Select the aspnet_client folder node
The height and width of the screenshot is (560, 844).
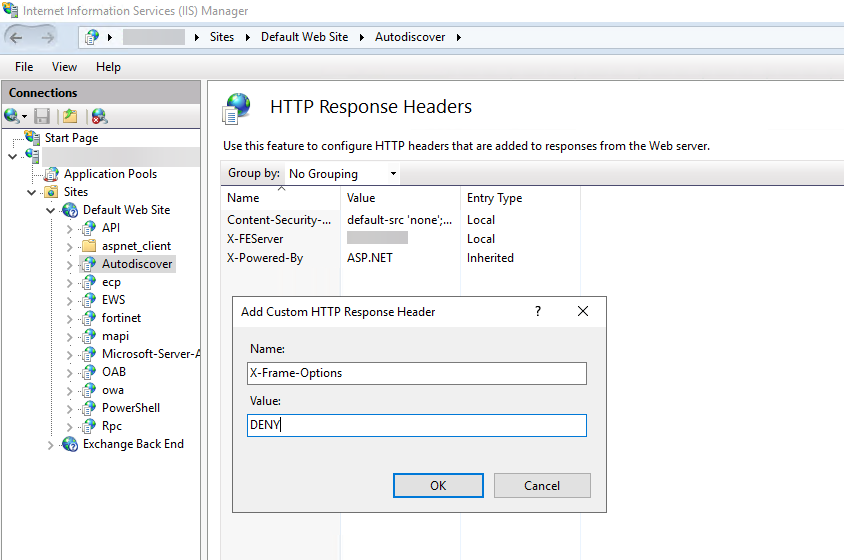(136, 246)
